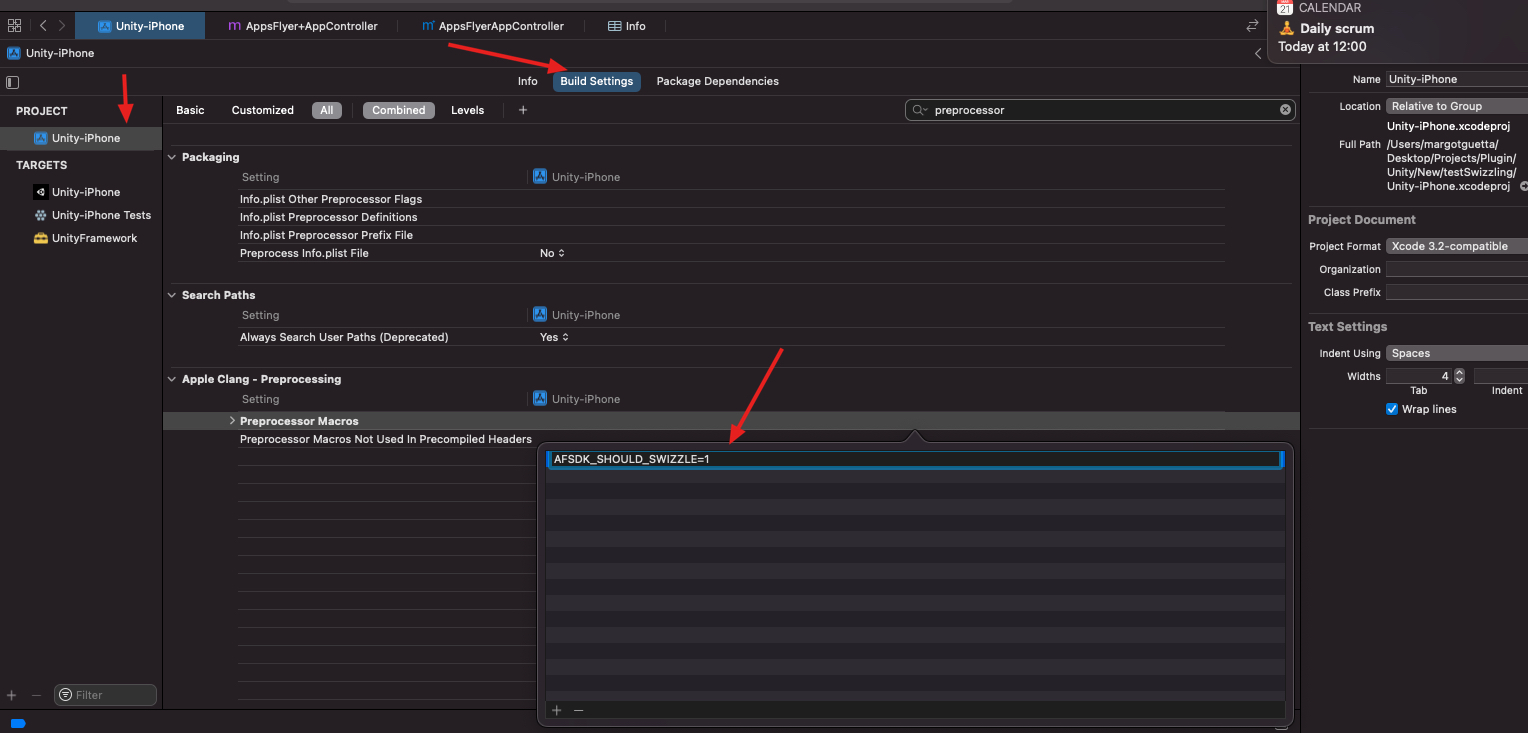Switch to AppsFlyer+AppController tab

(303, 26)
